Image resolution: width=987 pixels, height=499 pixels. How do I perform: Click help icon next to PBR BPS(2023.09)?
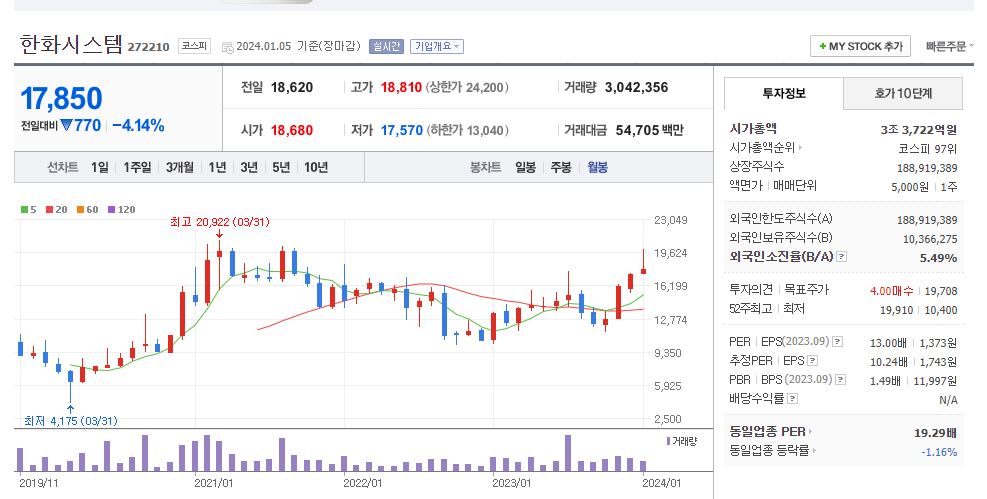coord(840,379)
